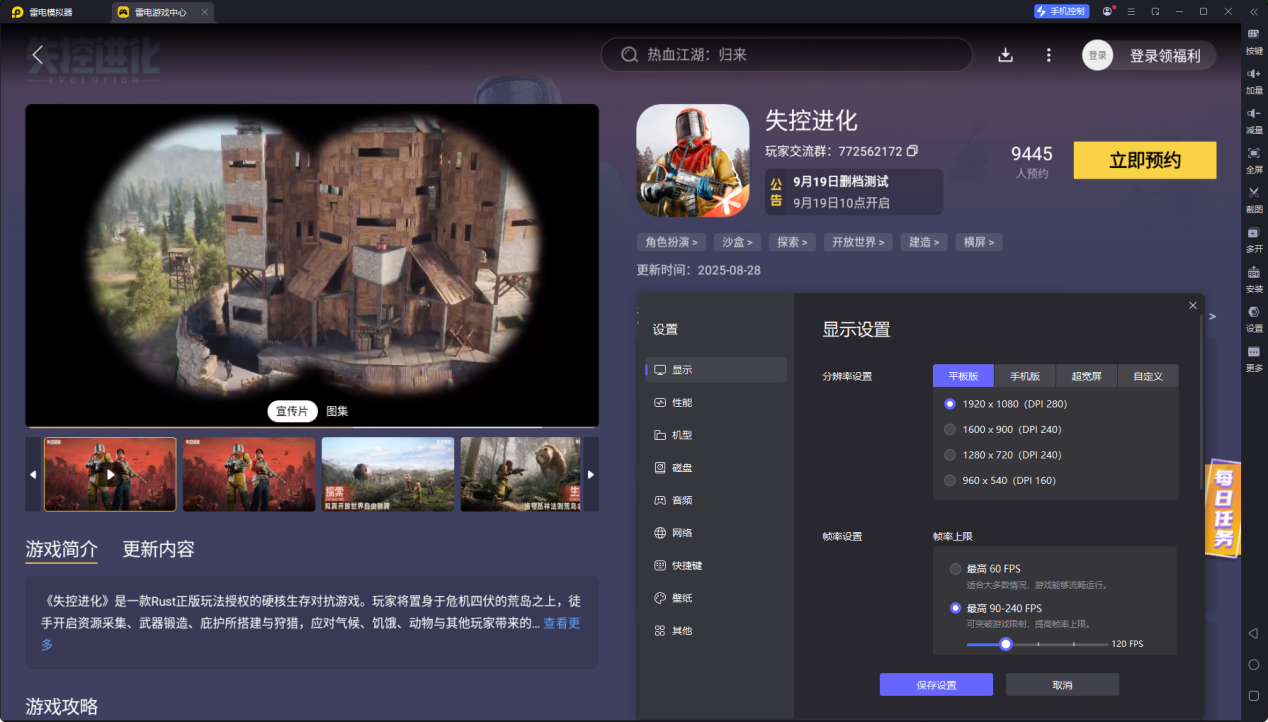The width and height of the screenshot is (1268, 722).
Task: Click the download icon next to the search bar
Action: (x=1005, y=55)
